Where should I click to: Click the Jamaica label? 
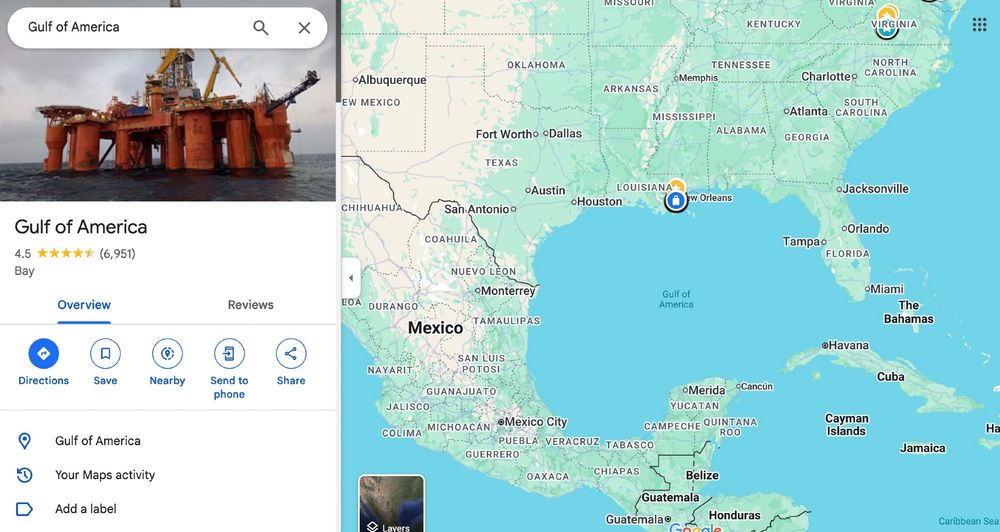coord(922,448)
